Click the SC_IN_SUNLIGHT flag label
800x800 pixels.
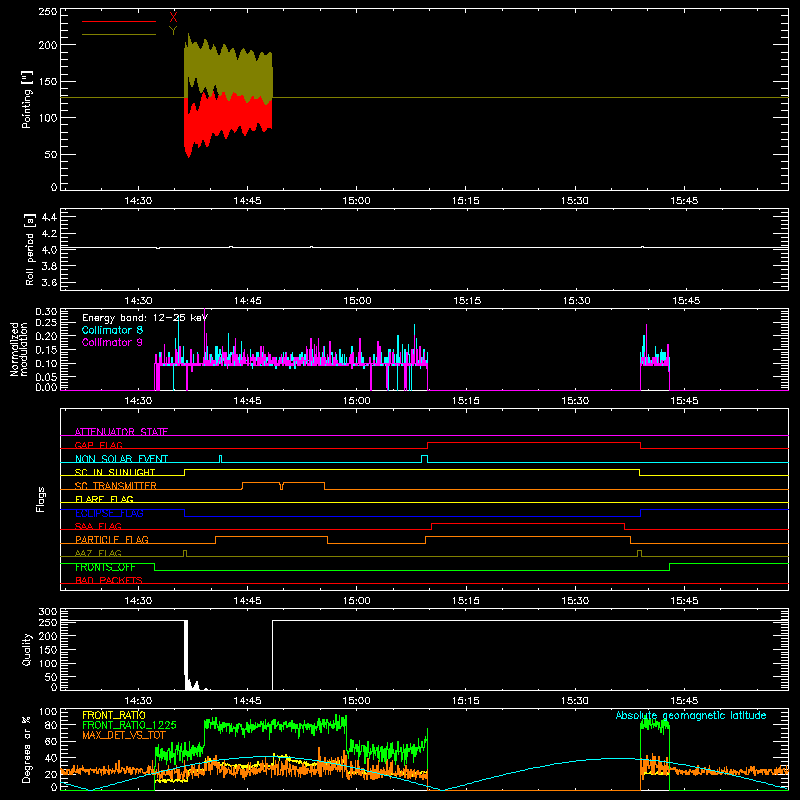click(x=115, y=472)
